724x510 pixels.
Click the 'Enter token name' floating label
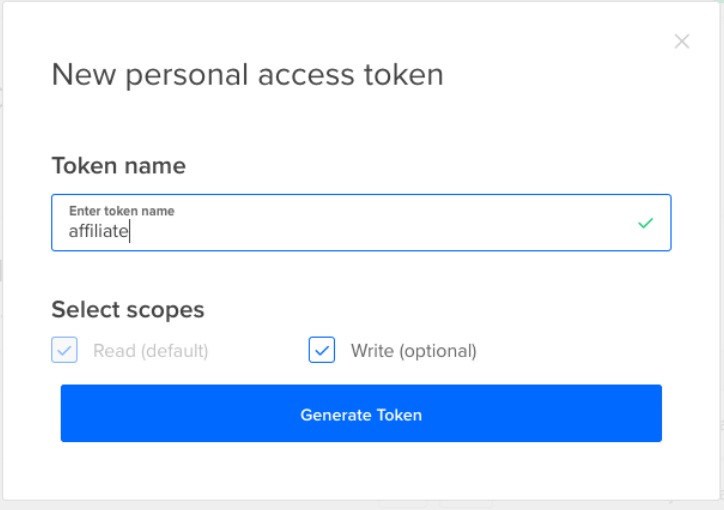[121, 211]
